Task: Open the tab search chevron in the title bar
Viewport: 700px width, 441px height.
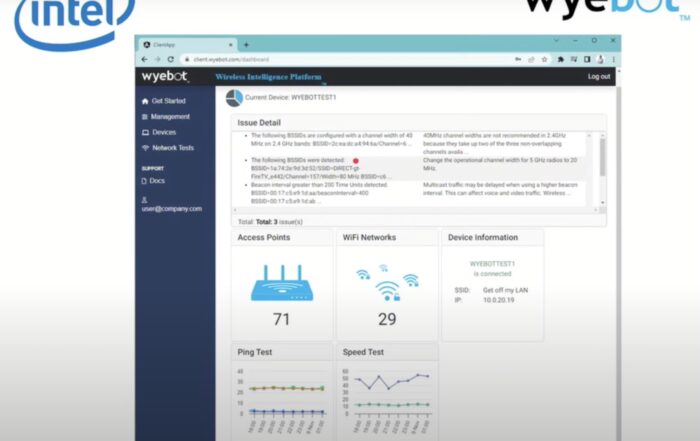Action: (x=556, y=40)
